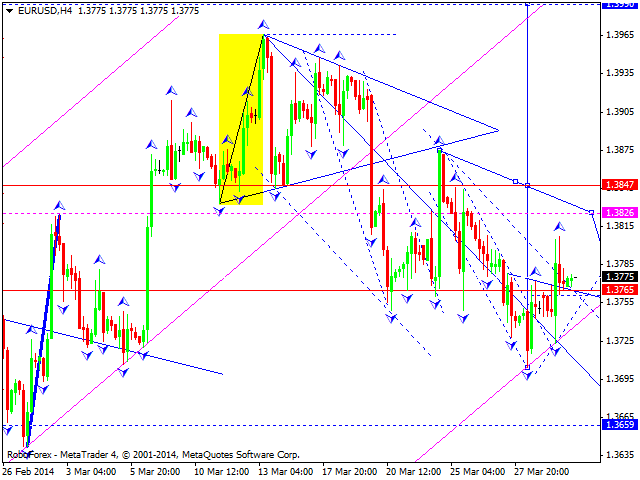
Task: Select the square anchor point on the 1.3826 dashed line
Action: [591, 212]
